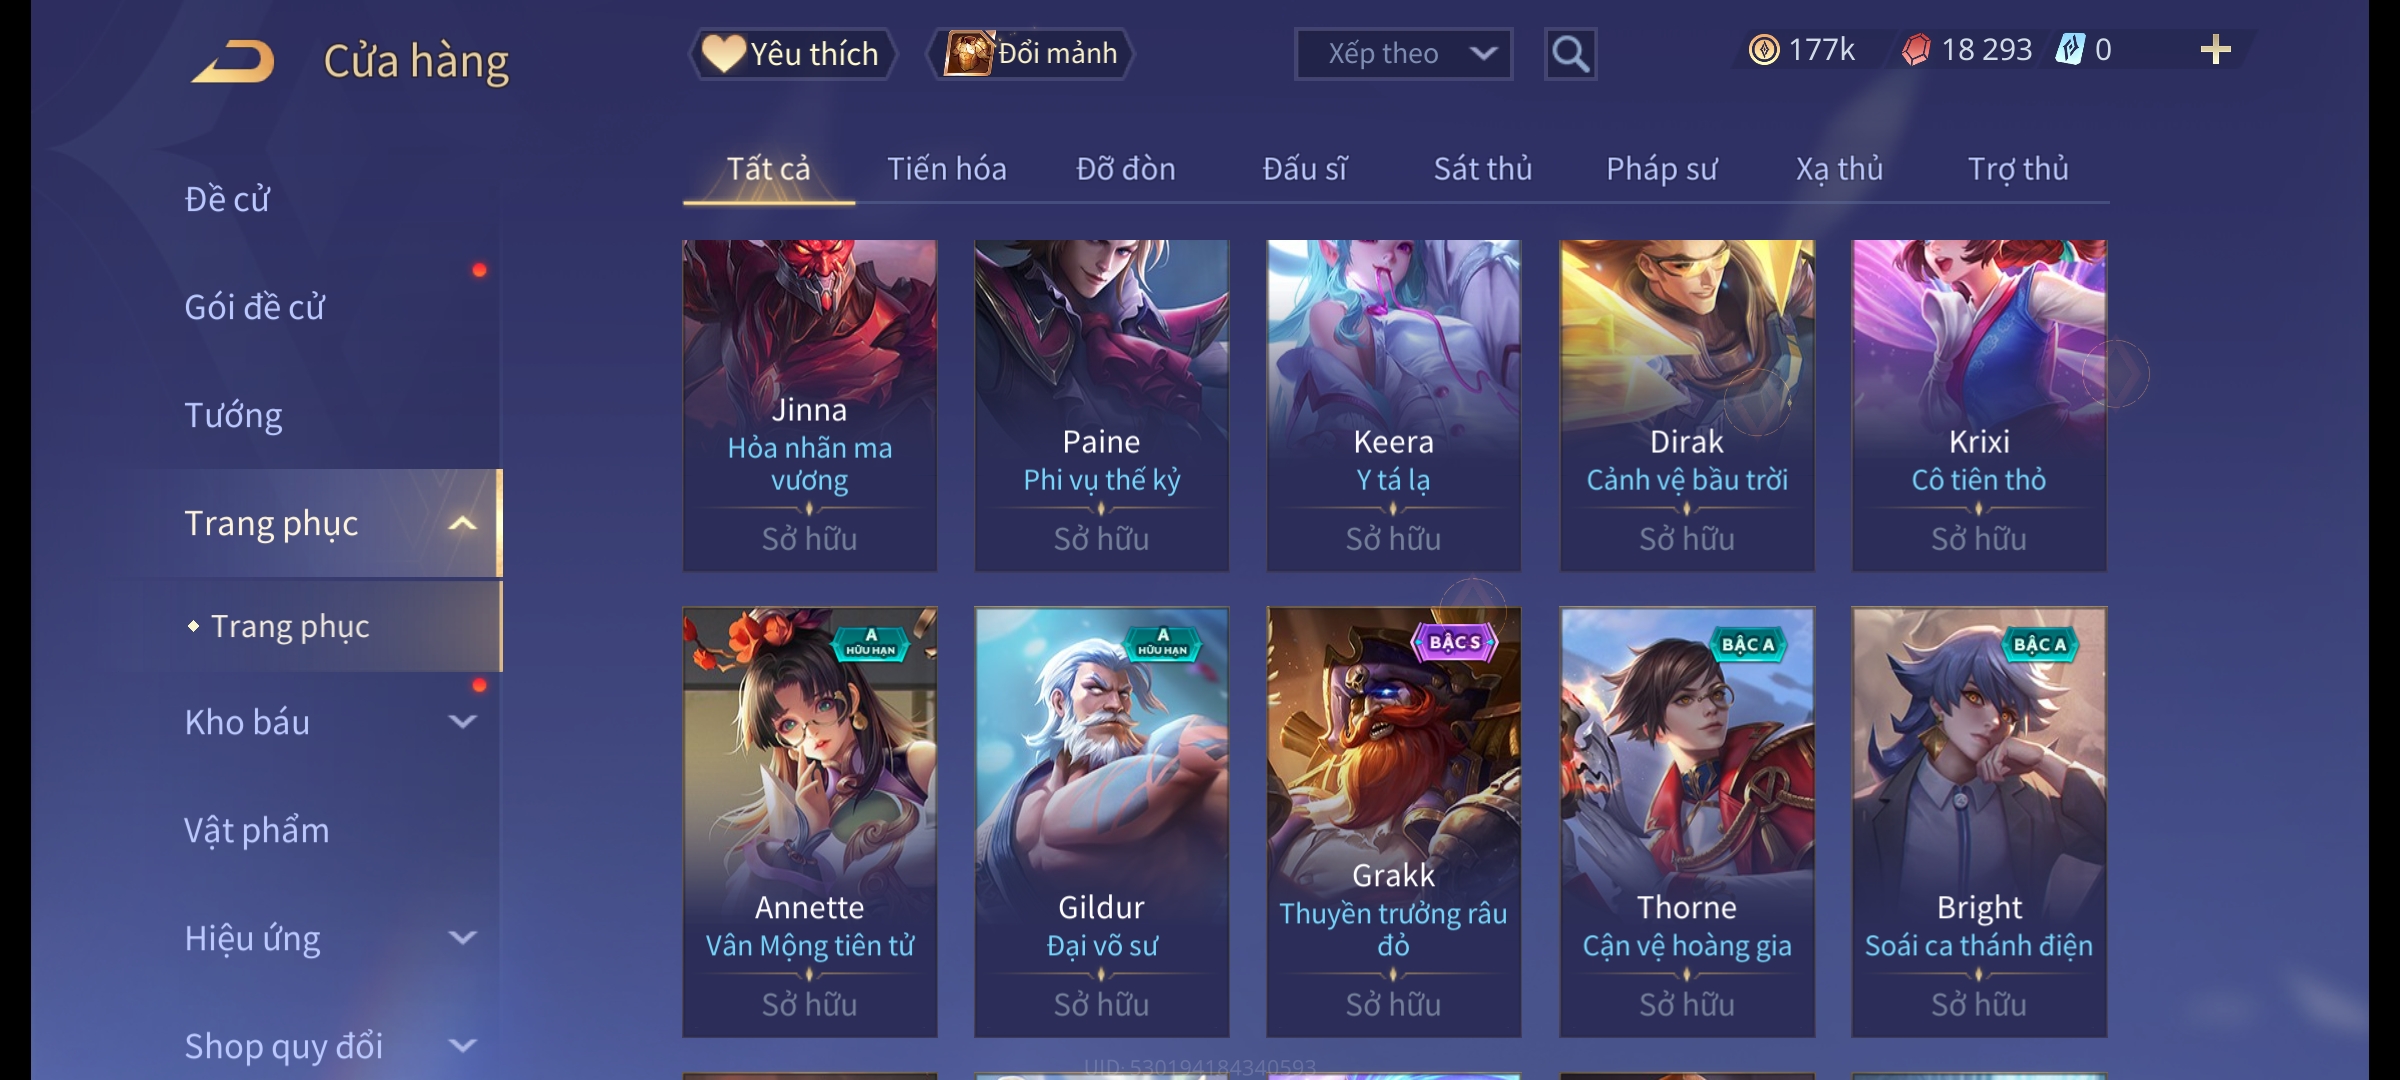Viewport: 2400px width, 1080px height.
Task: Expand the Hiệu ứng sidebar section
Action: coord(462,938)
